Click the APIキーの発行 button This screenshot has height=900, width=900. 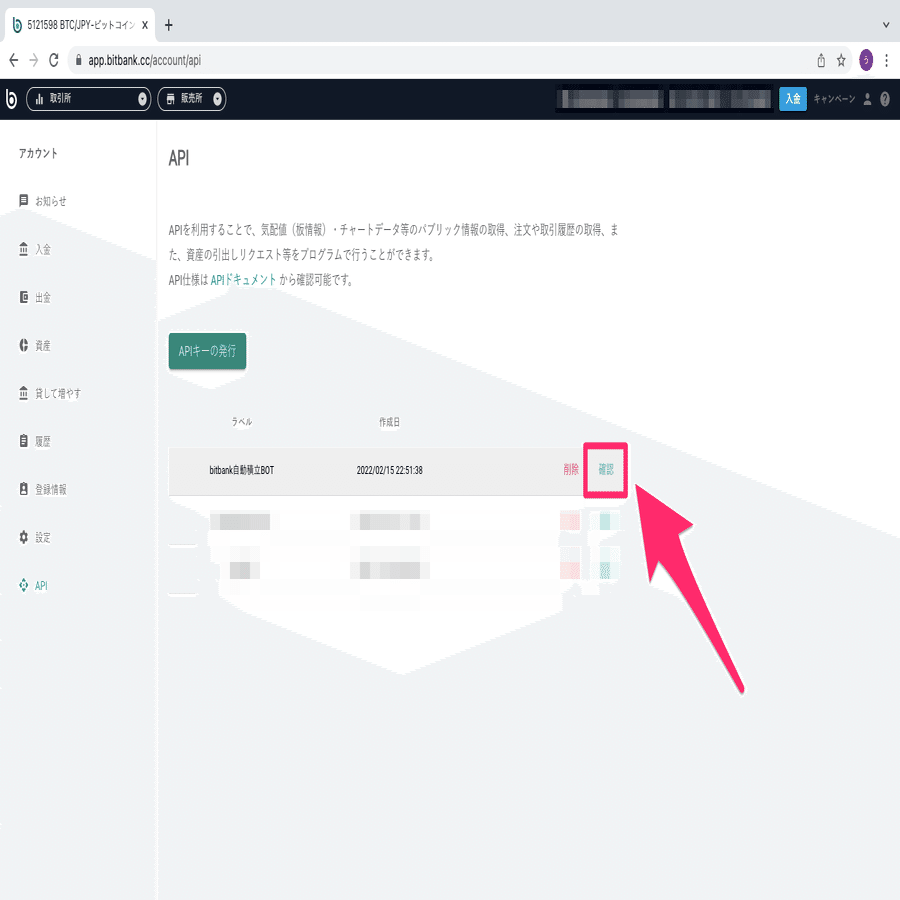(x=206, y=351)
